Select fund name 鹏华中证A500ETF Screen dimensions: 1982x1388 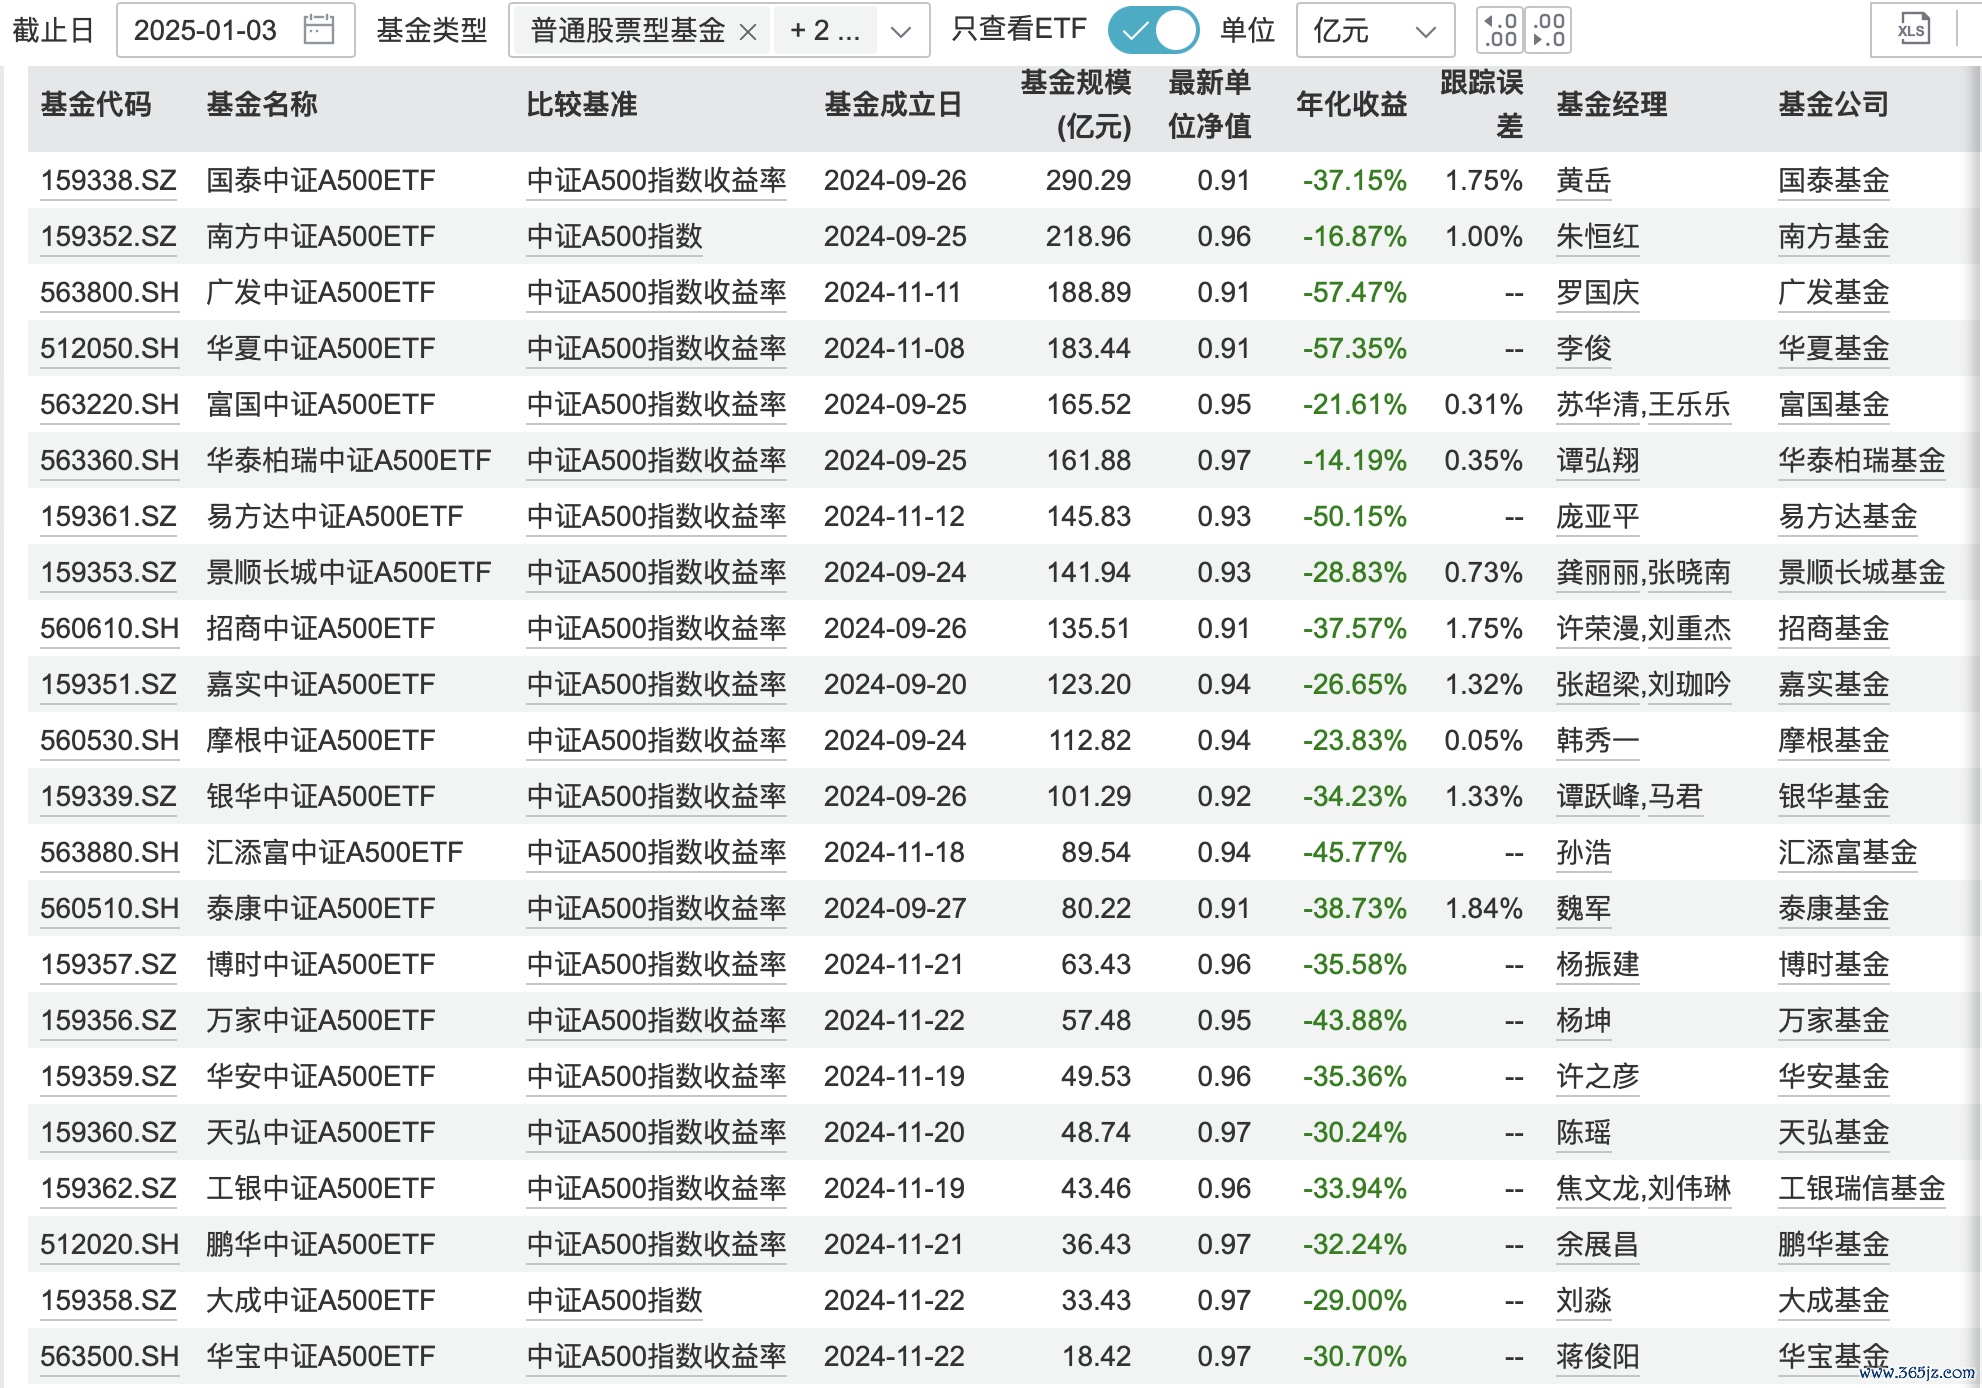[321, 1245]
